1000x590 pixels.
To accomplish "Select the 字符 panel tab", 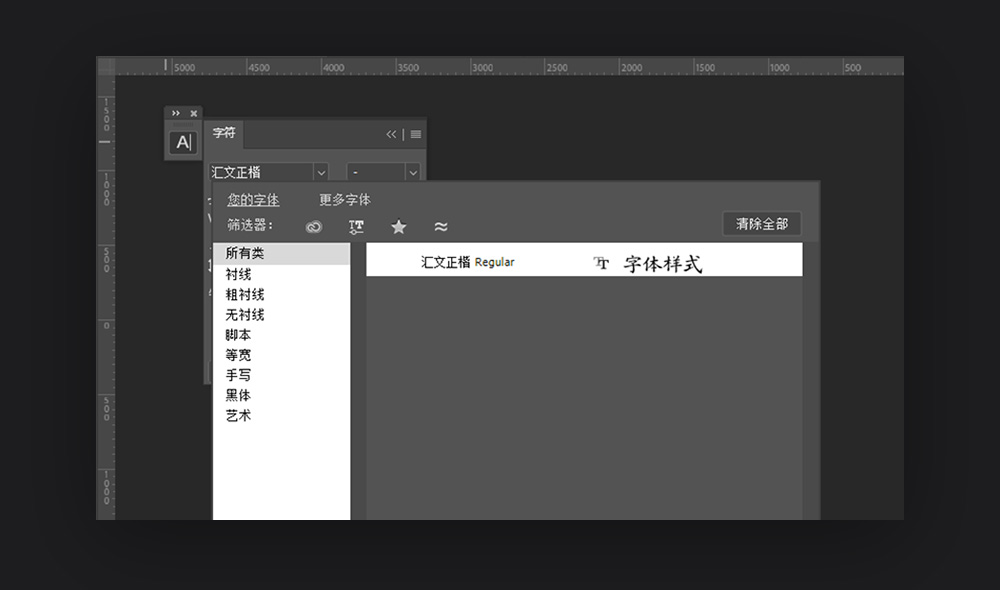I will [223, 133].
